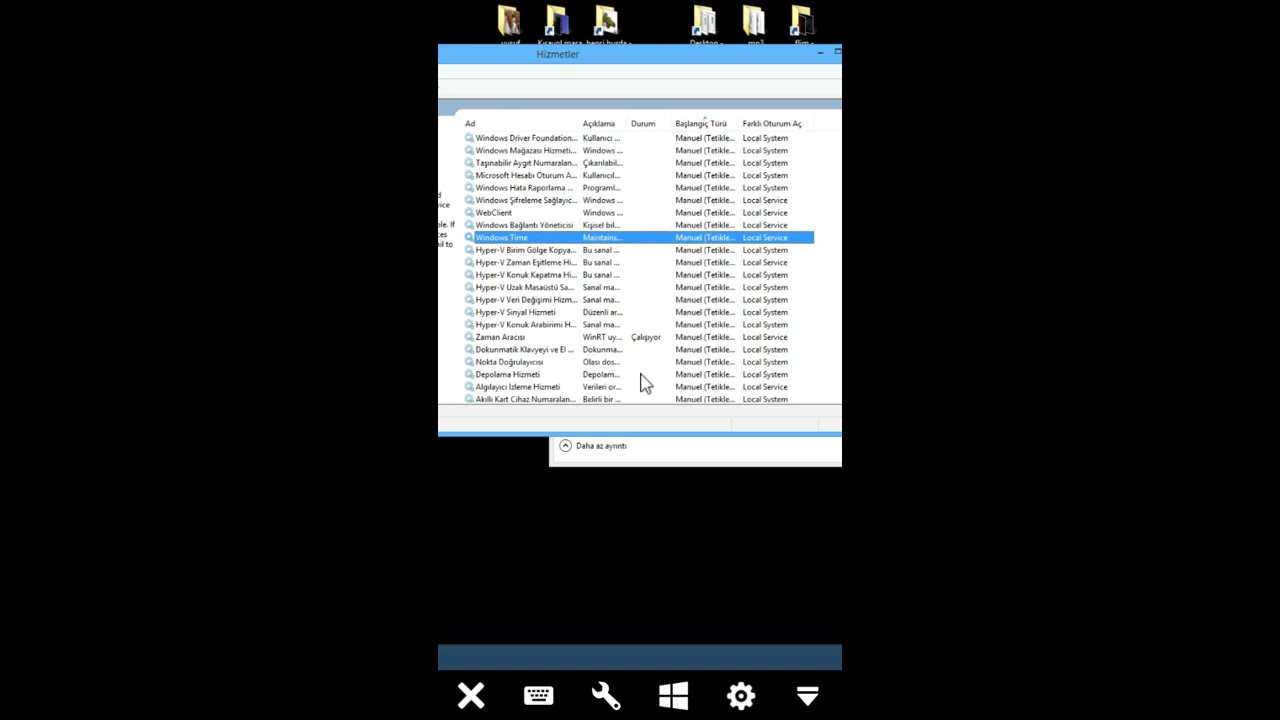This screenshot has height=720, width=1280.
Task: Tap the Windows logo key icon
Action: [673, 696]
